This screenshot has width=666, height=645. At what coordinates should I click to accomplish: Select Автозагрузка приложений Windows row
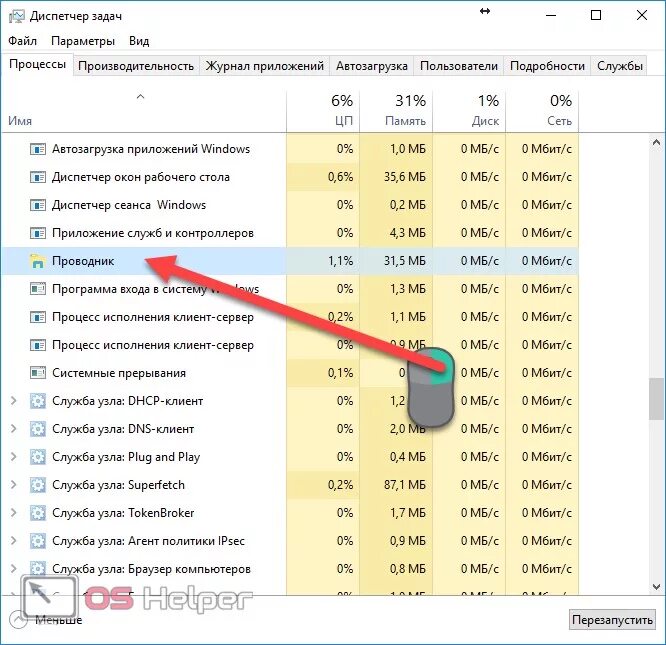tap(290, 149)
